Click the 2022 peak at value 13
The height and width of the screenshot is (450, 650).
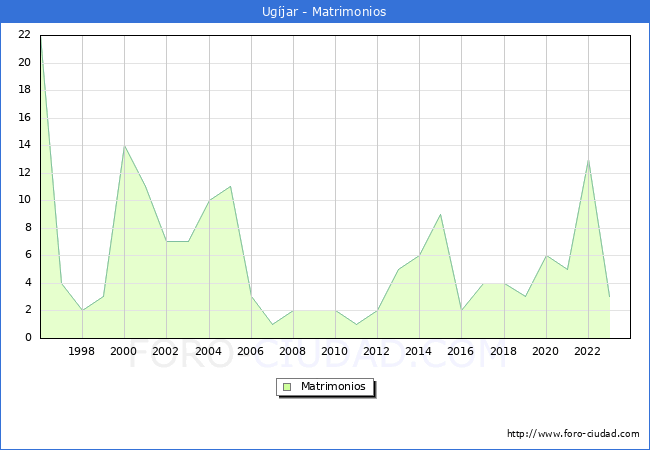tap(588, 160)
